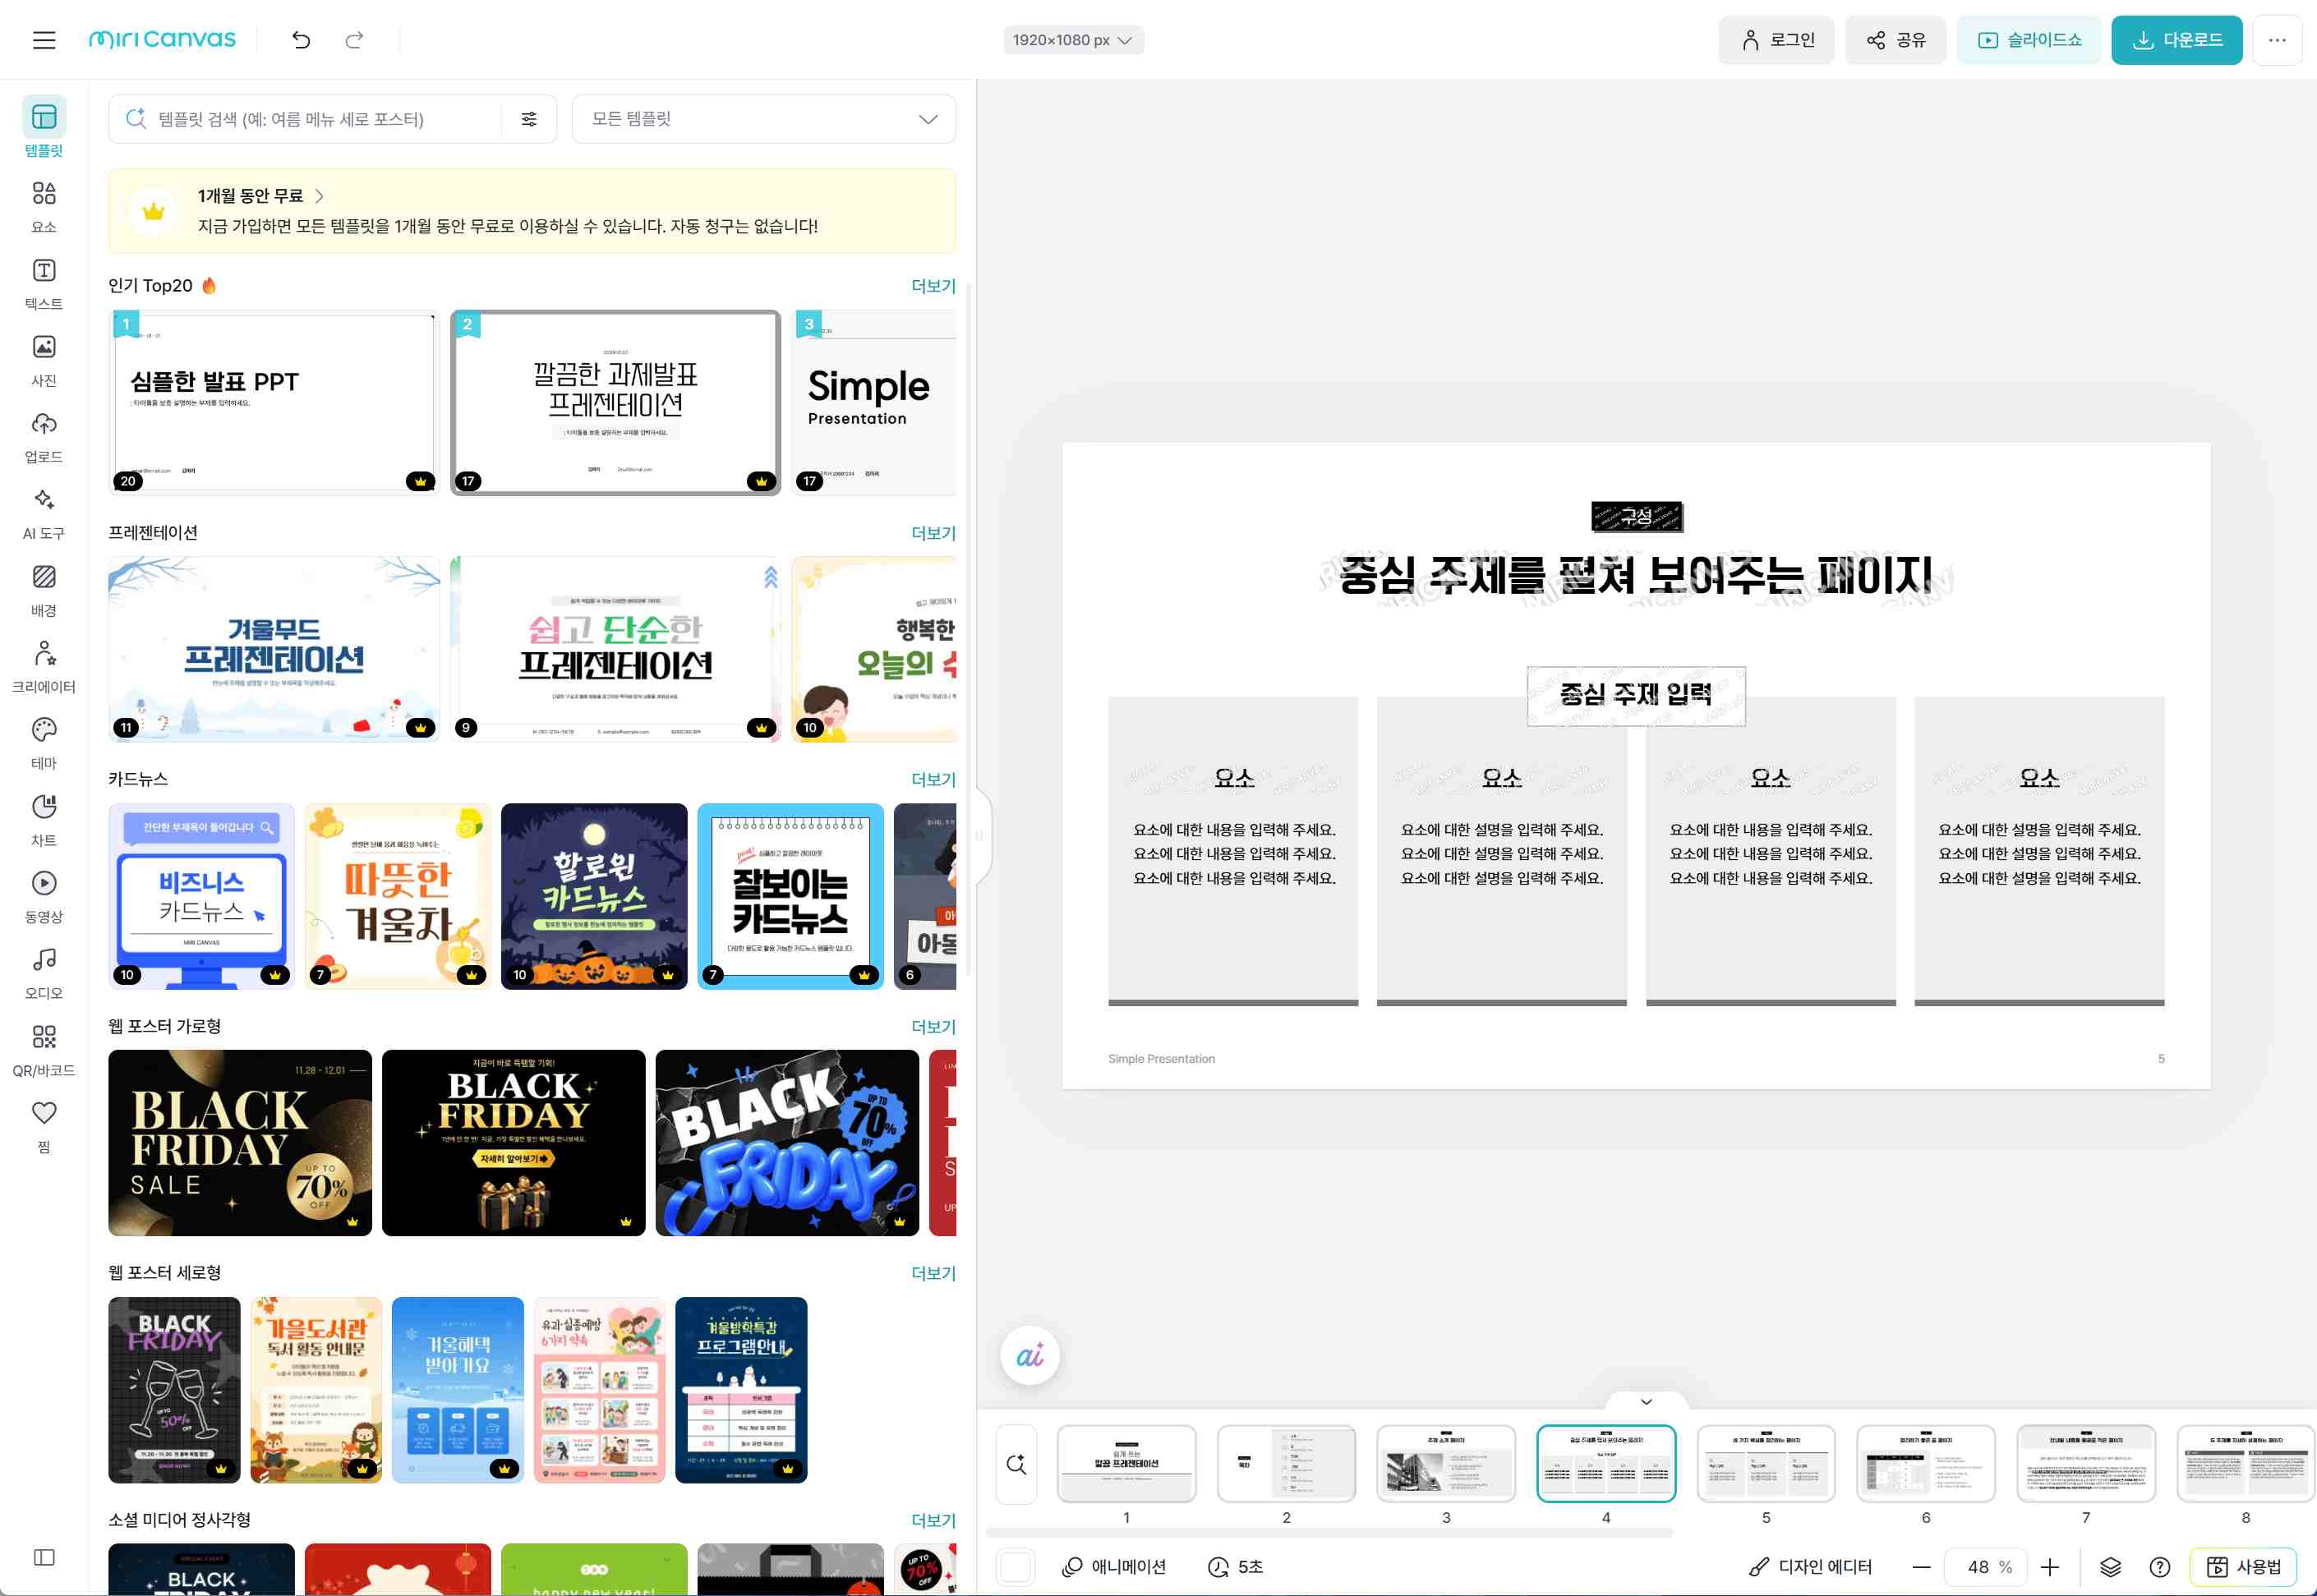This screenshot has height=1596, width=2317.
Task: Open the 요소 elements panel
Action: (x=44, y=206)
